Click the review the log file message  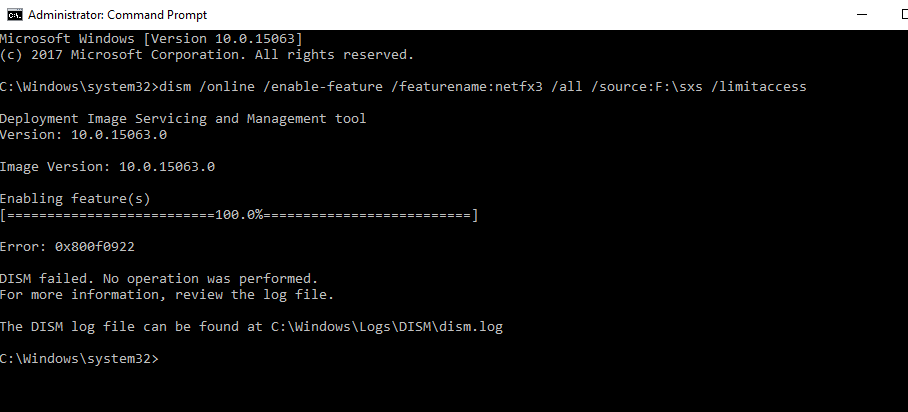click(255, 295)
